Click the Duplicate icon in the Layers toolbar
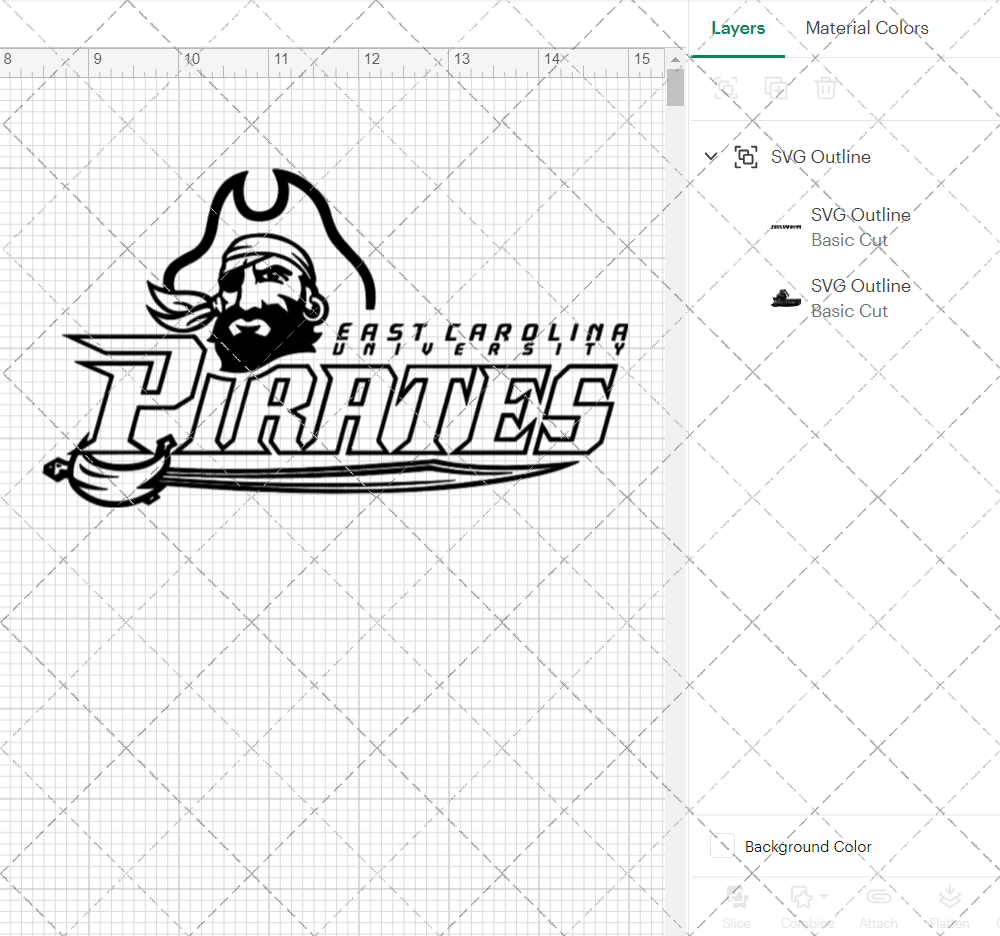The height and width of the screenshot is (936, 1000). click(776, 88)
